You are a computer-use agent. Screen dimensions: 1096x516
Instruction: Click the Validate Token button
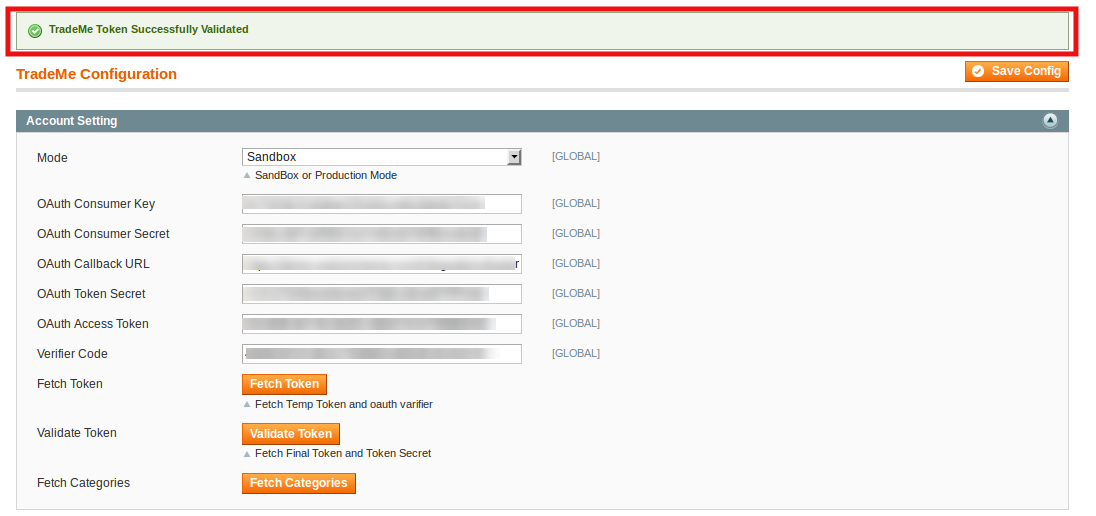tap(291, 433)
